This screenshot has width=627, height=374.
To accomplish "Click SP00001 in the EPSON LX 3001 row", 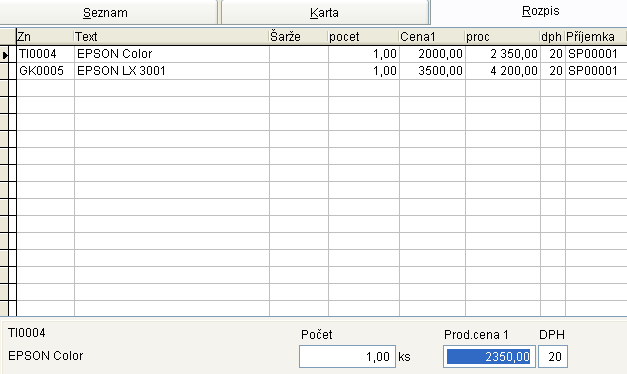I will point(596,71).
